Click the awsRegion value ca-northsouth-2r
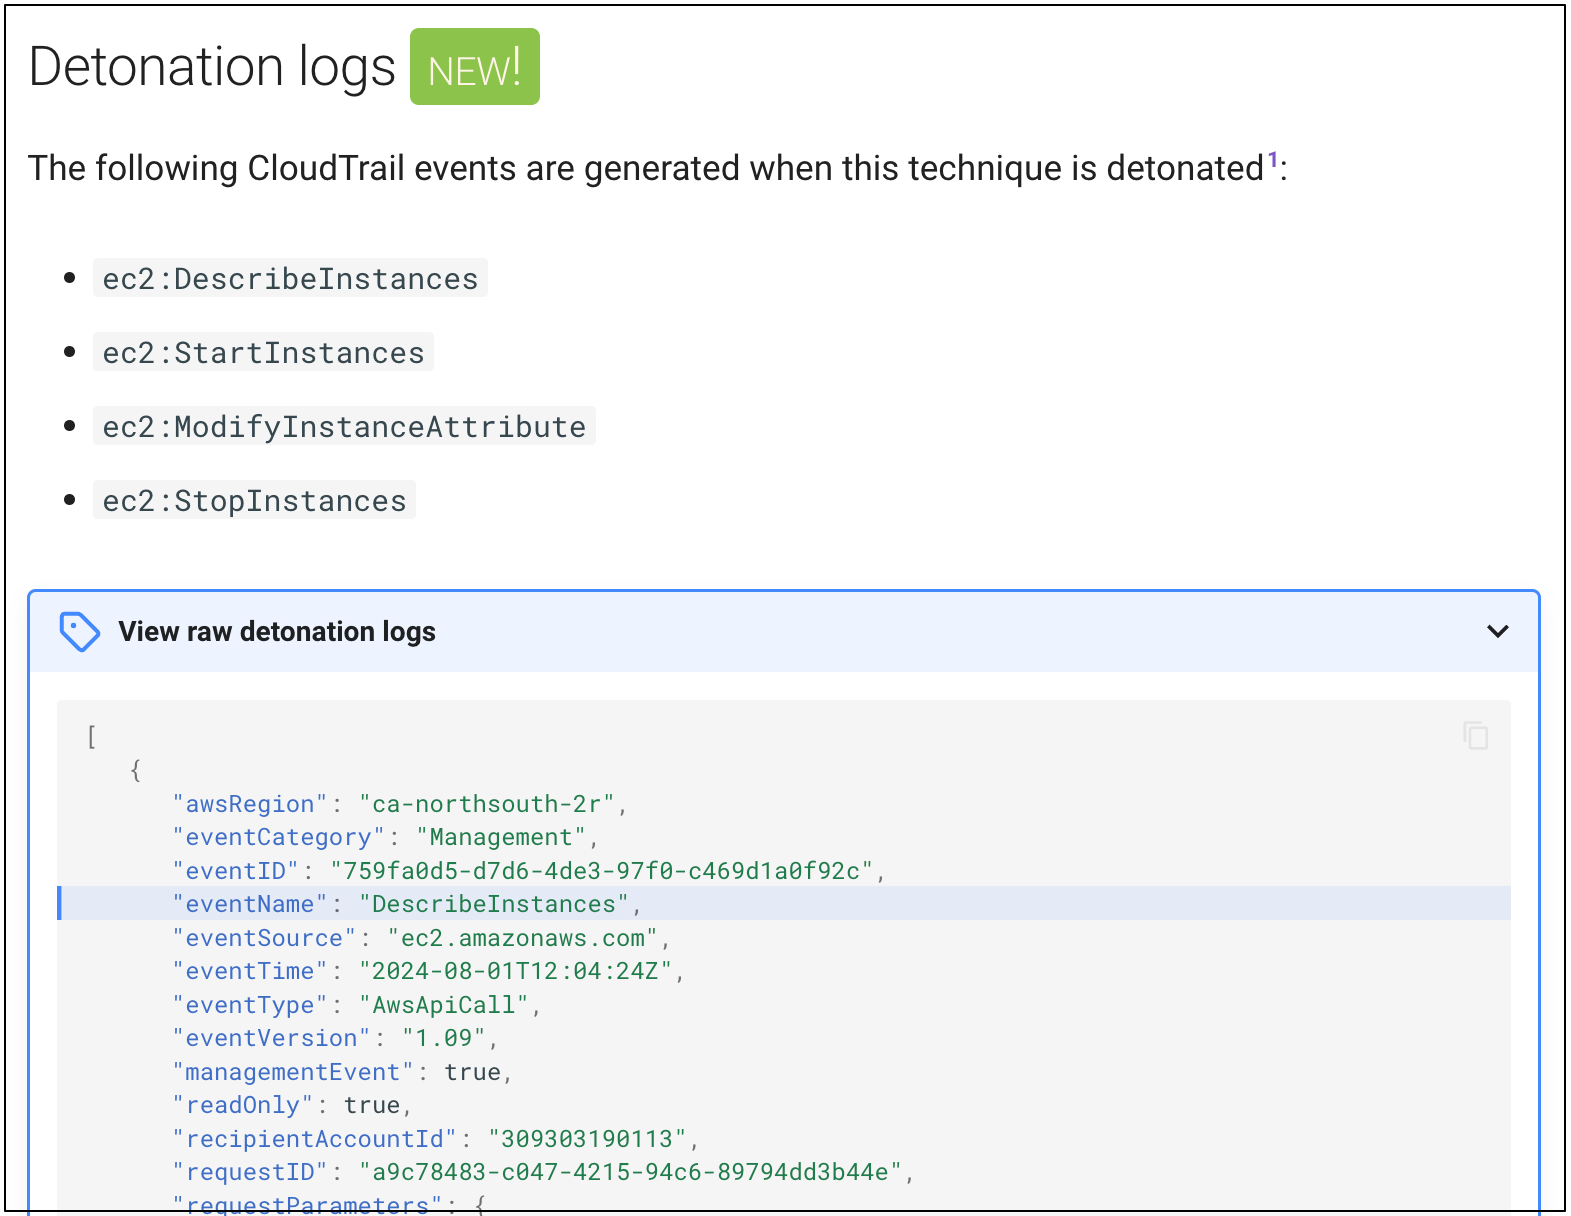 coord(486,804)
